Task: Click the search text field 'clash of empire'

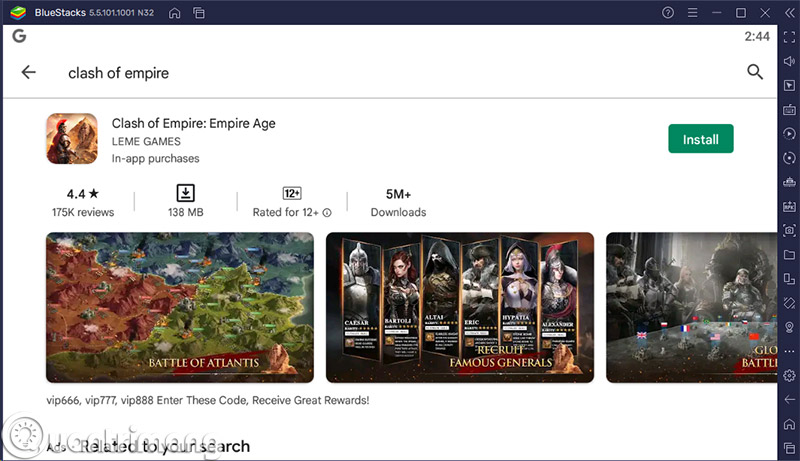Action: [x=118, y=73]
